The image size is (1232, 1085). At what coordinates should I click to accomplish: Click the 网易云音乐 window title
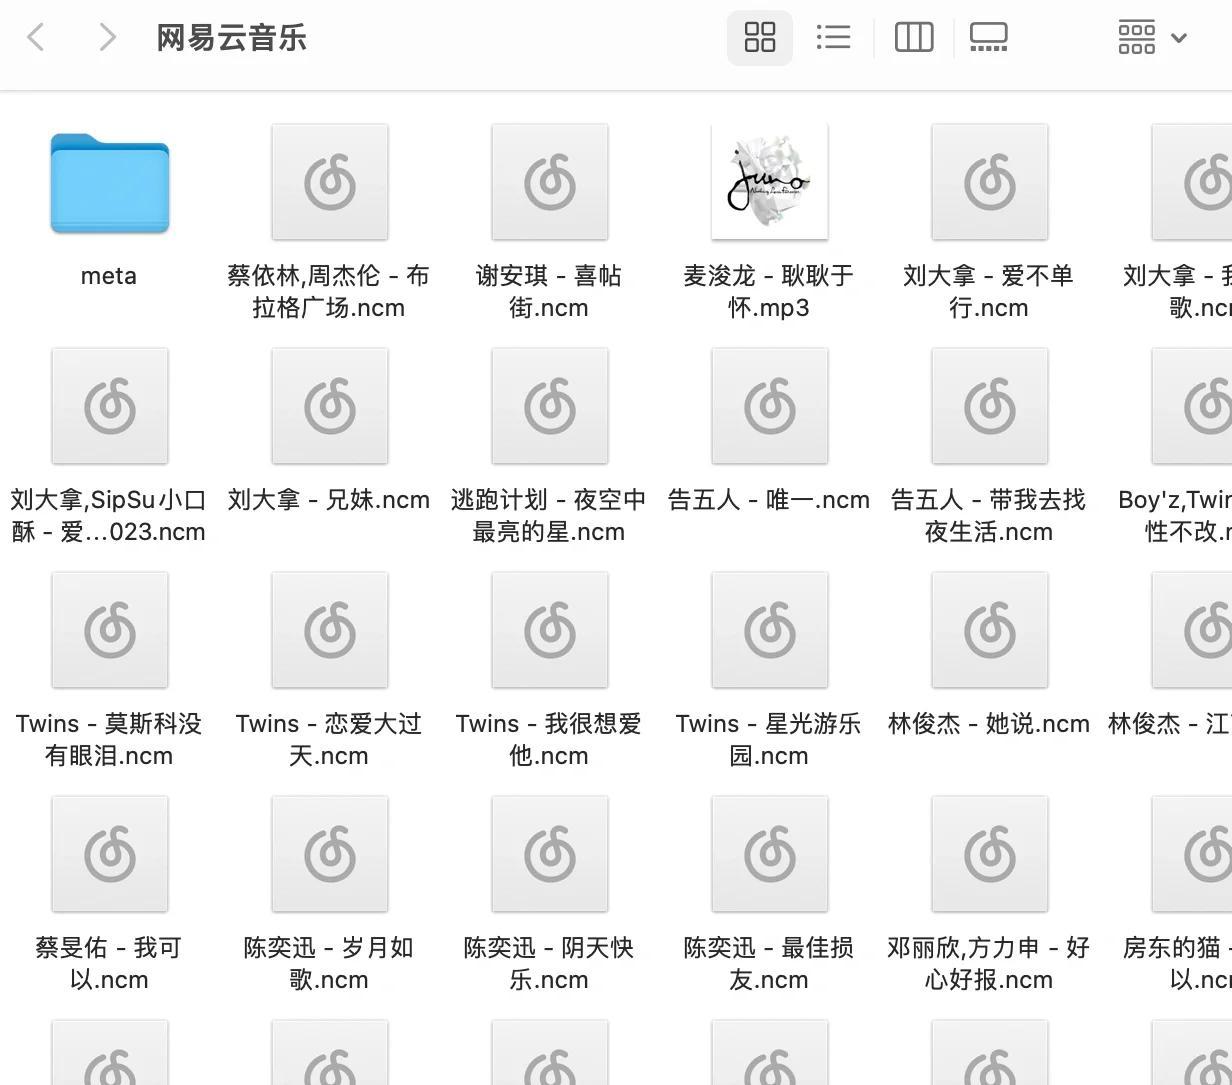tap(232, 38)
